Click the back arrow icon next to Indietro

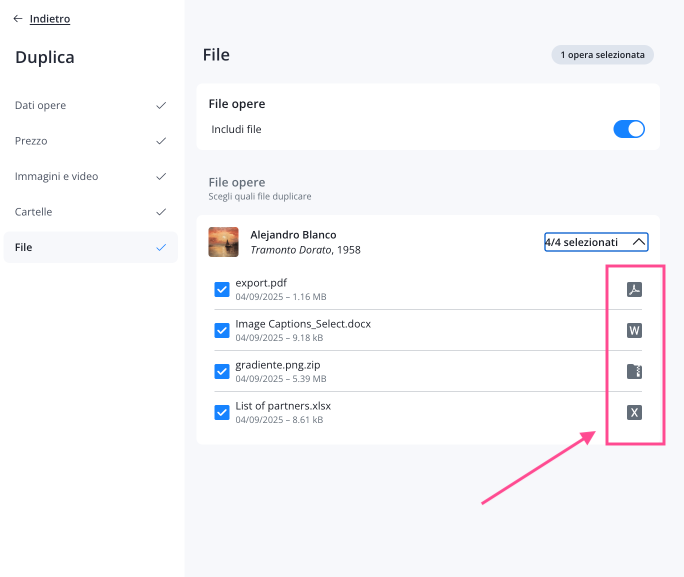tap(18, 19)
